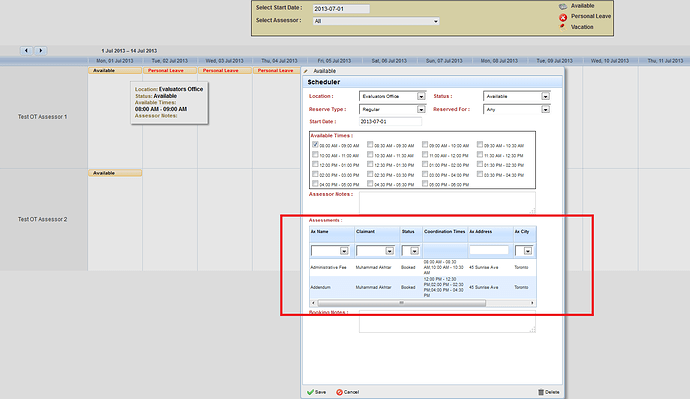The width and height of the screenshot is (690, 399).
Task: Sort by Coordination Times column header
Action: click(445, 232)
